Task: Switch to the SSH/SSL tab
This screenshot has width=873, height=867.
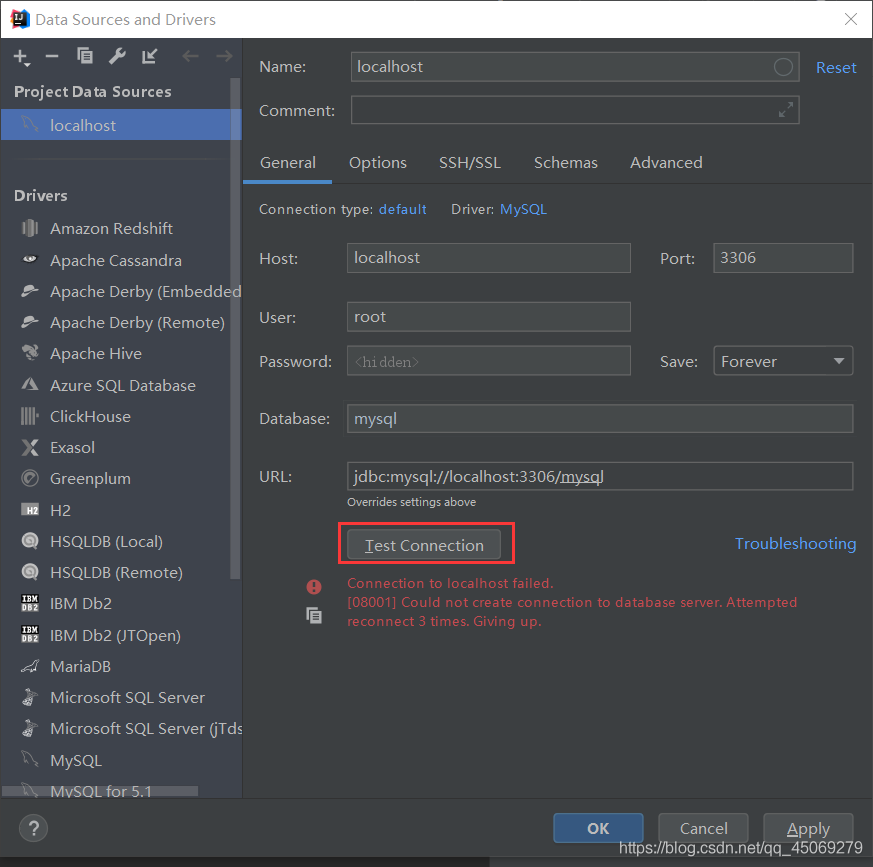Action: [469, 162]
